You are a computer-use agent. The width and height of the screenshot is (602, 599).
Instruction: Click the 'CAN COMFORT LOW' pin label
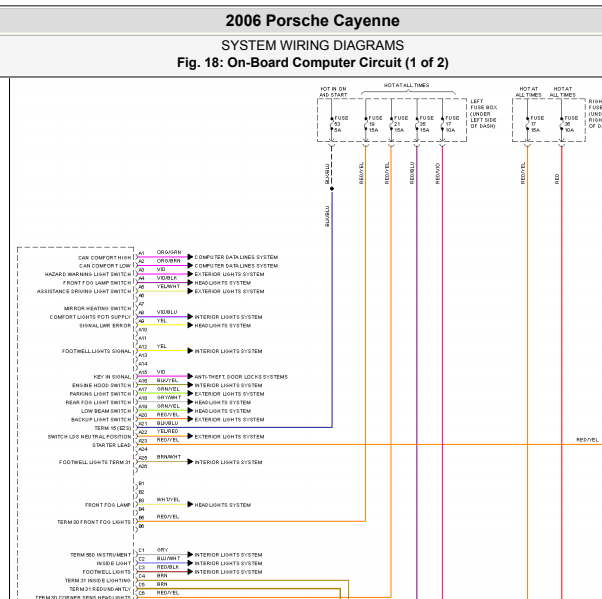(105, 266)
